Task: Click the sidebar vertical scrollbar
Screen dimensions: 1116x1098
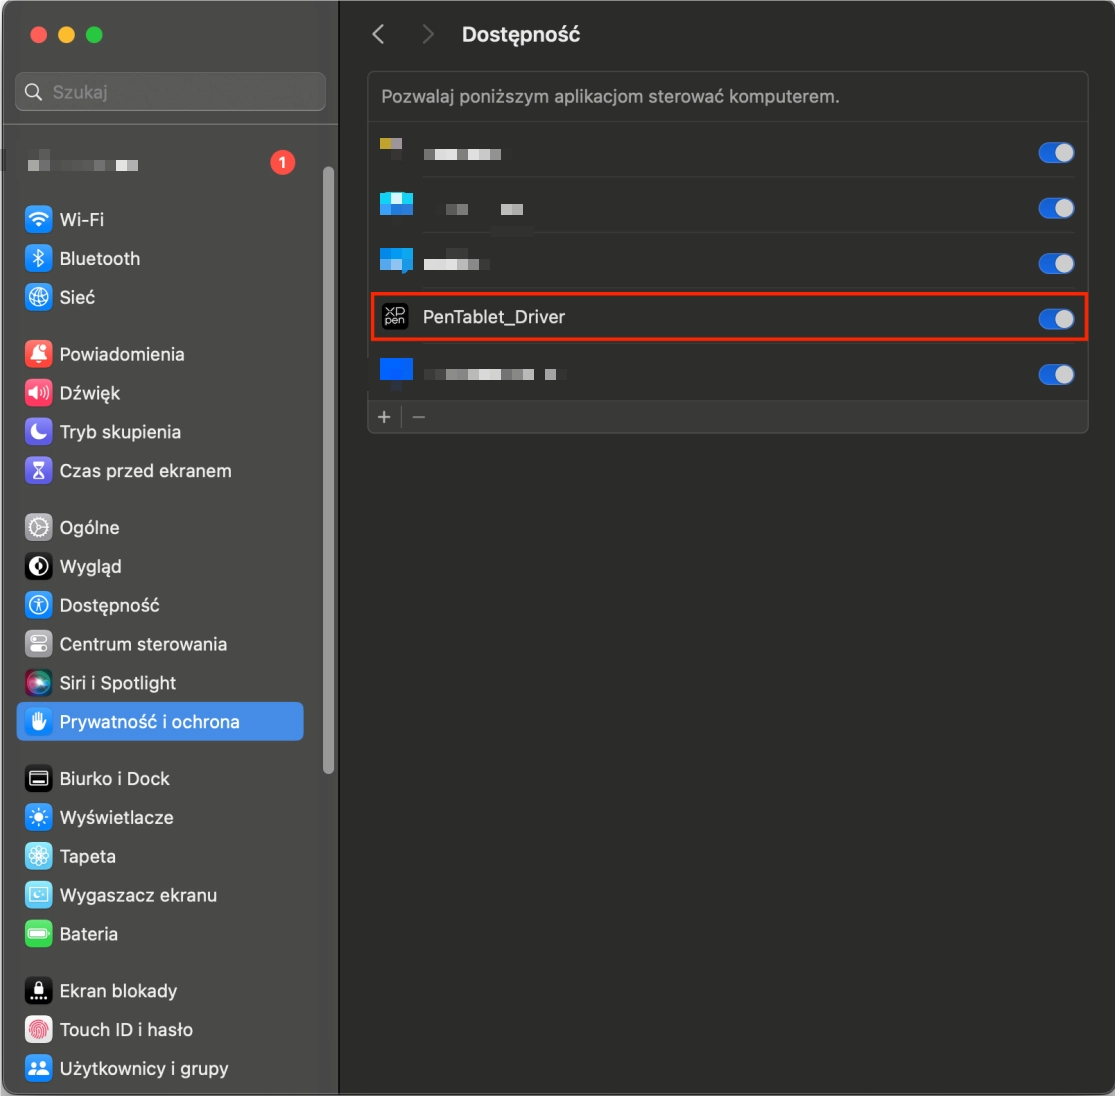Action: tap(329, 470)
